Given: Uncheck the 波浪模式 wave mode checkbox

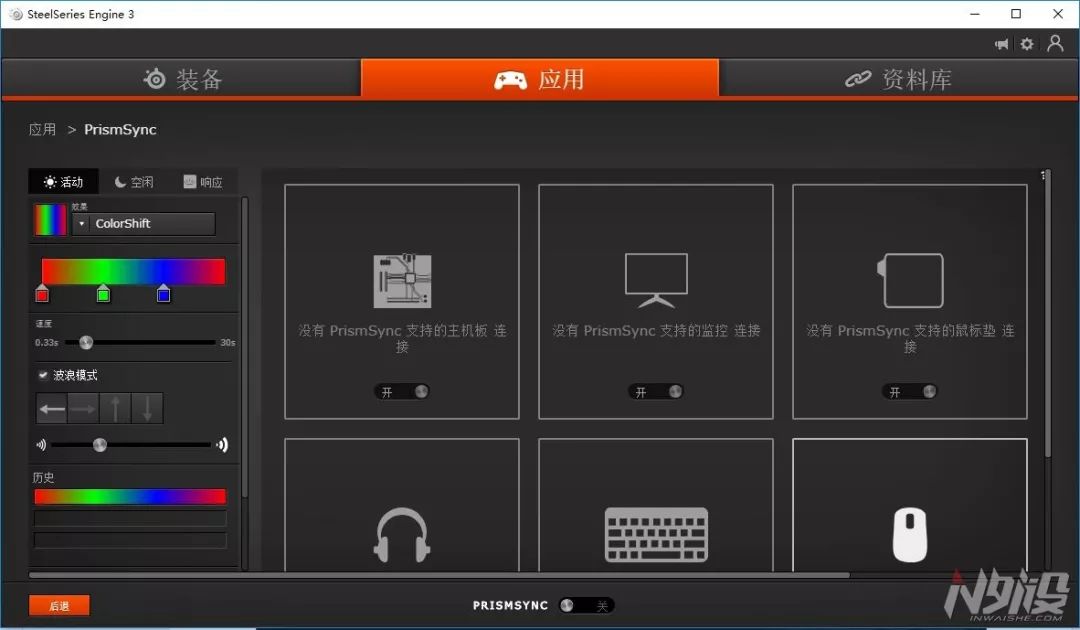Looking at the screenshot, I should tap(43, 375).
